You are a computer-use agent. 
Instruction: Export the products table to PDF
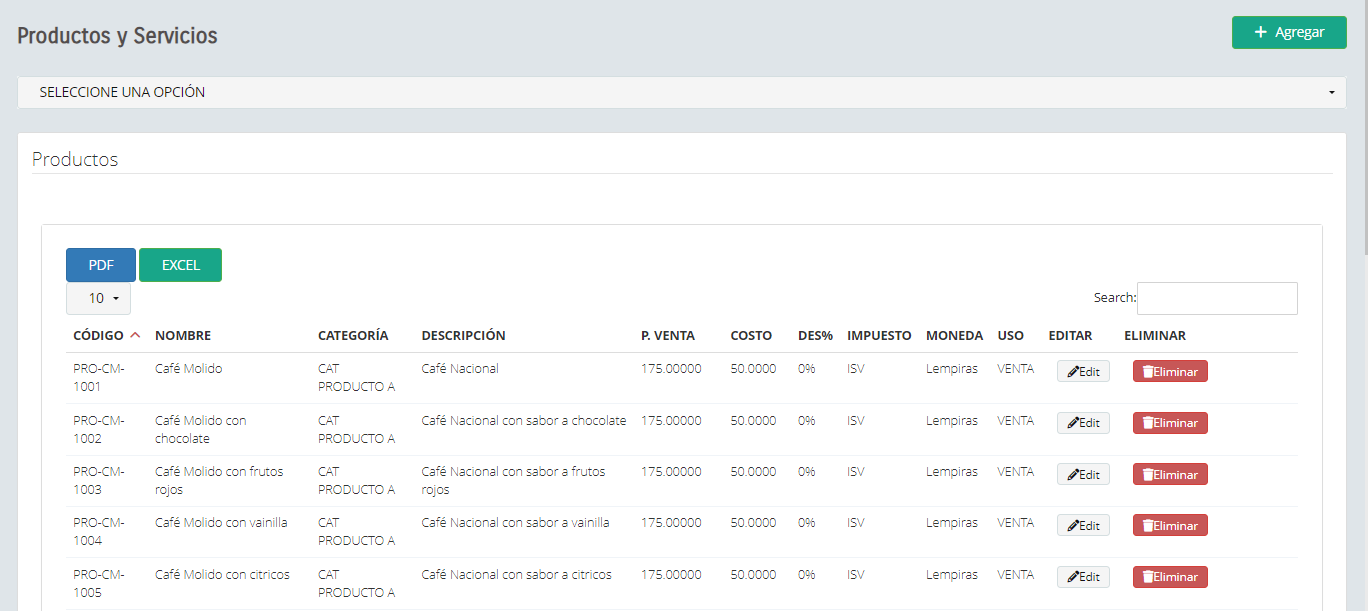(101, 265)
